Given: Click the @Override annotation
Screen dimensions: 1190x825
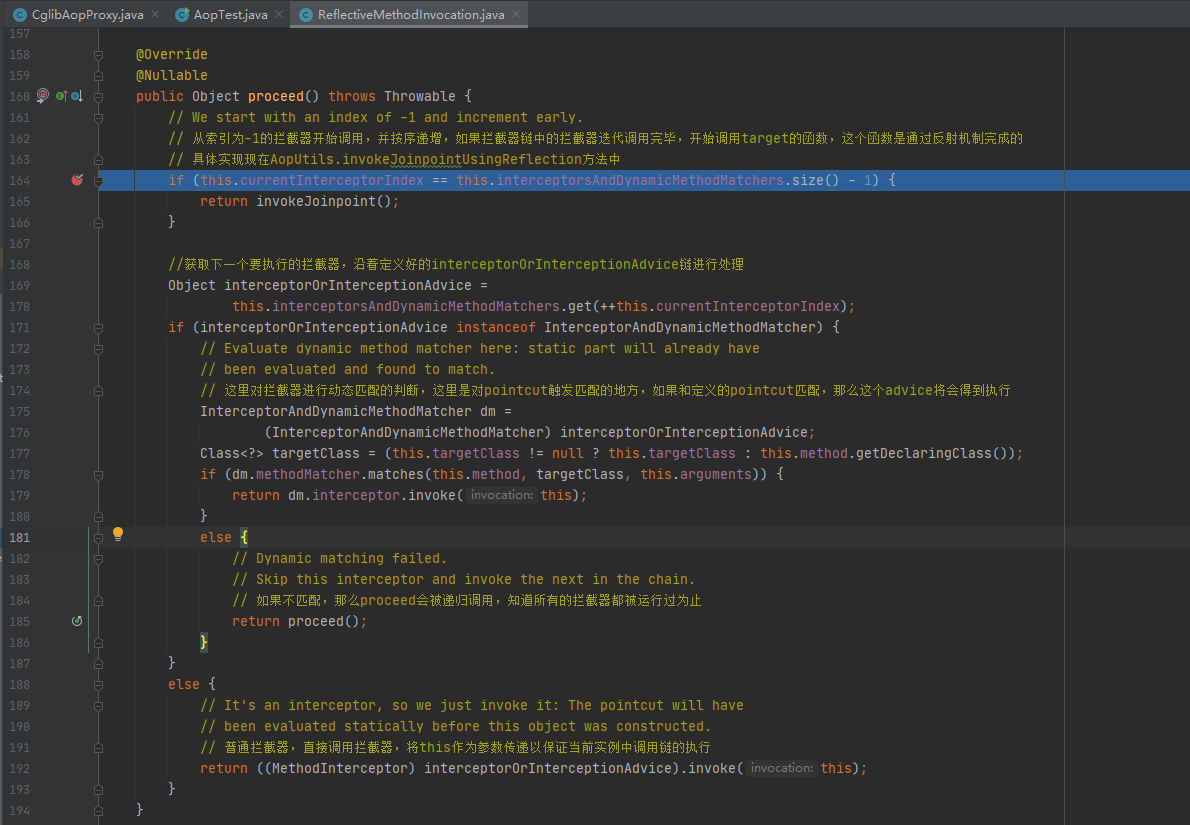Looking at the screenshot, I should tap(172, 55).
